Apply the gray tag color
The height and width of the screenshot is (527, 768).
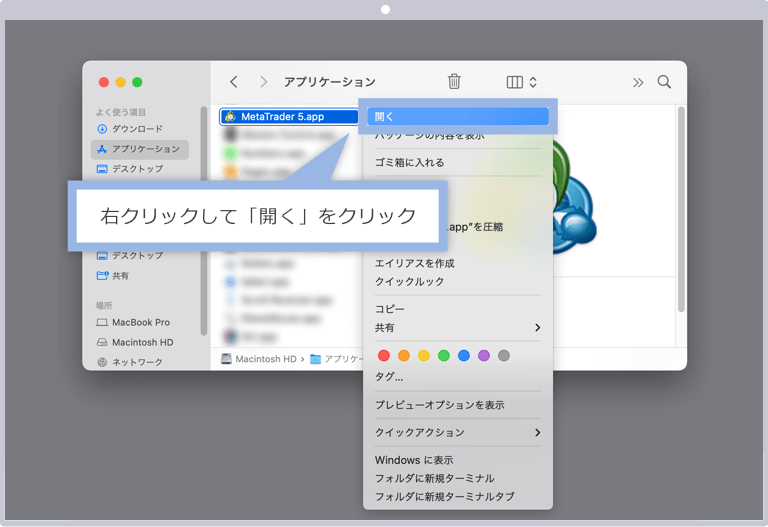pyautogui.click(x=504, y=356)
